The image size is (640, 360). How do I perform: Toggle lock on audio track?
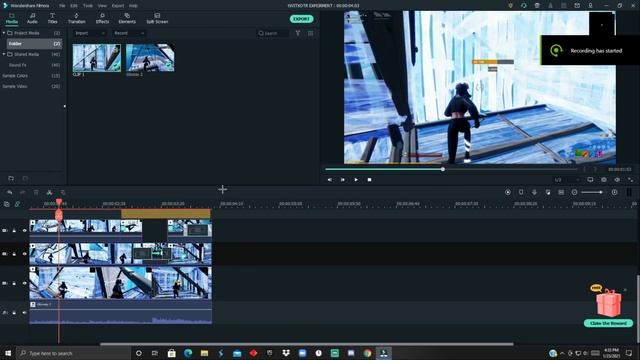(14, 313)
